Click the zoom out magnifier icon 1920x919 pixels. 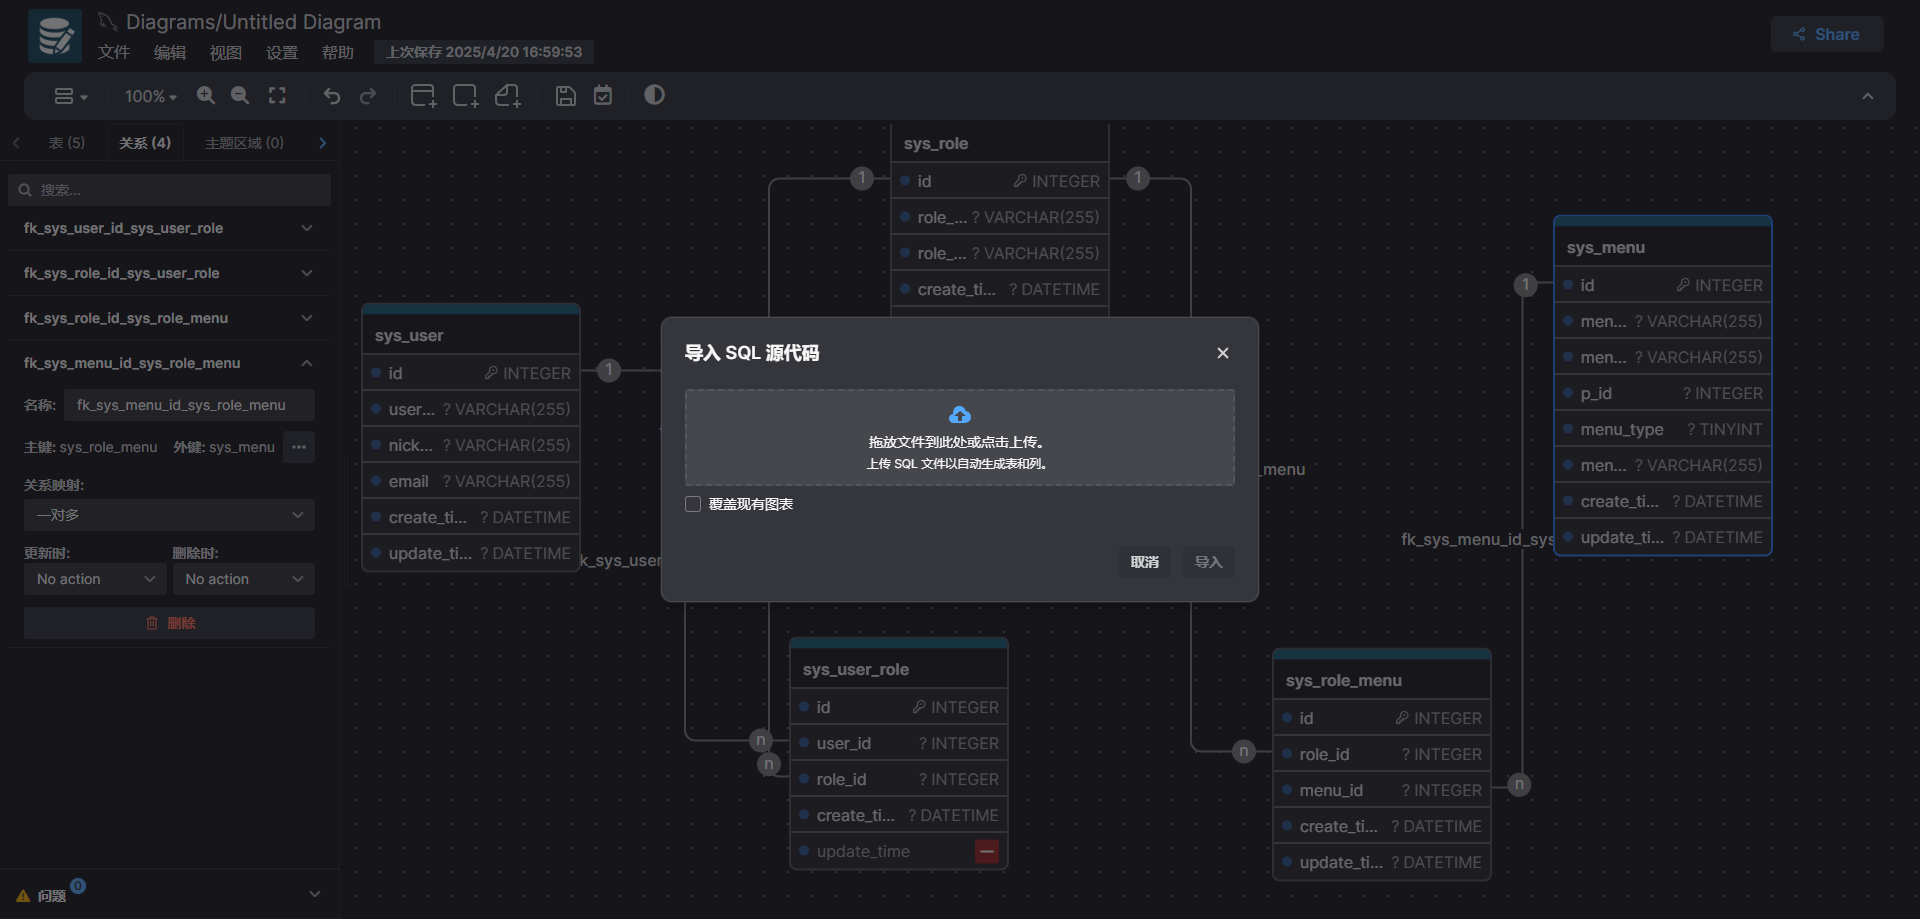[240, 95]
